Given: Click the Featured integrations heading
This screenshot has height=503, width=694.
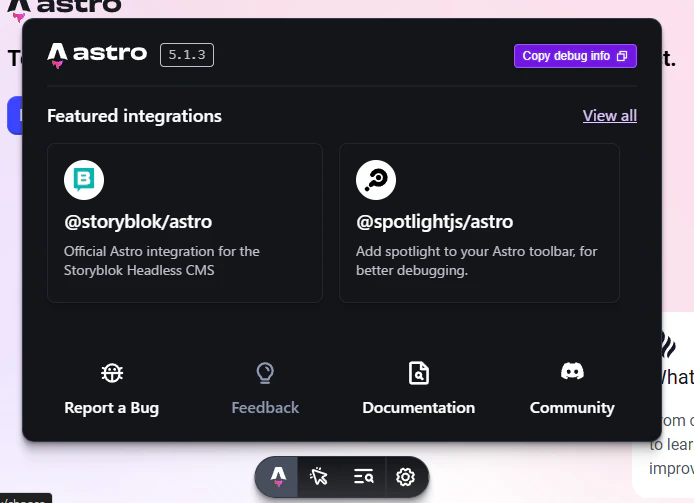Looking at the screenshot, I should pos(134,116).
